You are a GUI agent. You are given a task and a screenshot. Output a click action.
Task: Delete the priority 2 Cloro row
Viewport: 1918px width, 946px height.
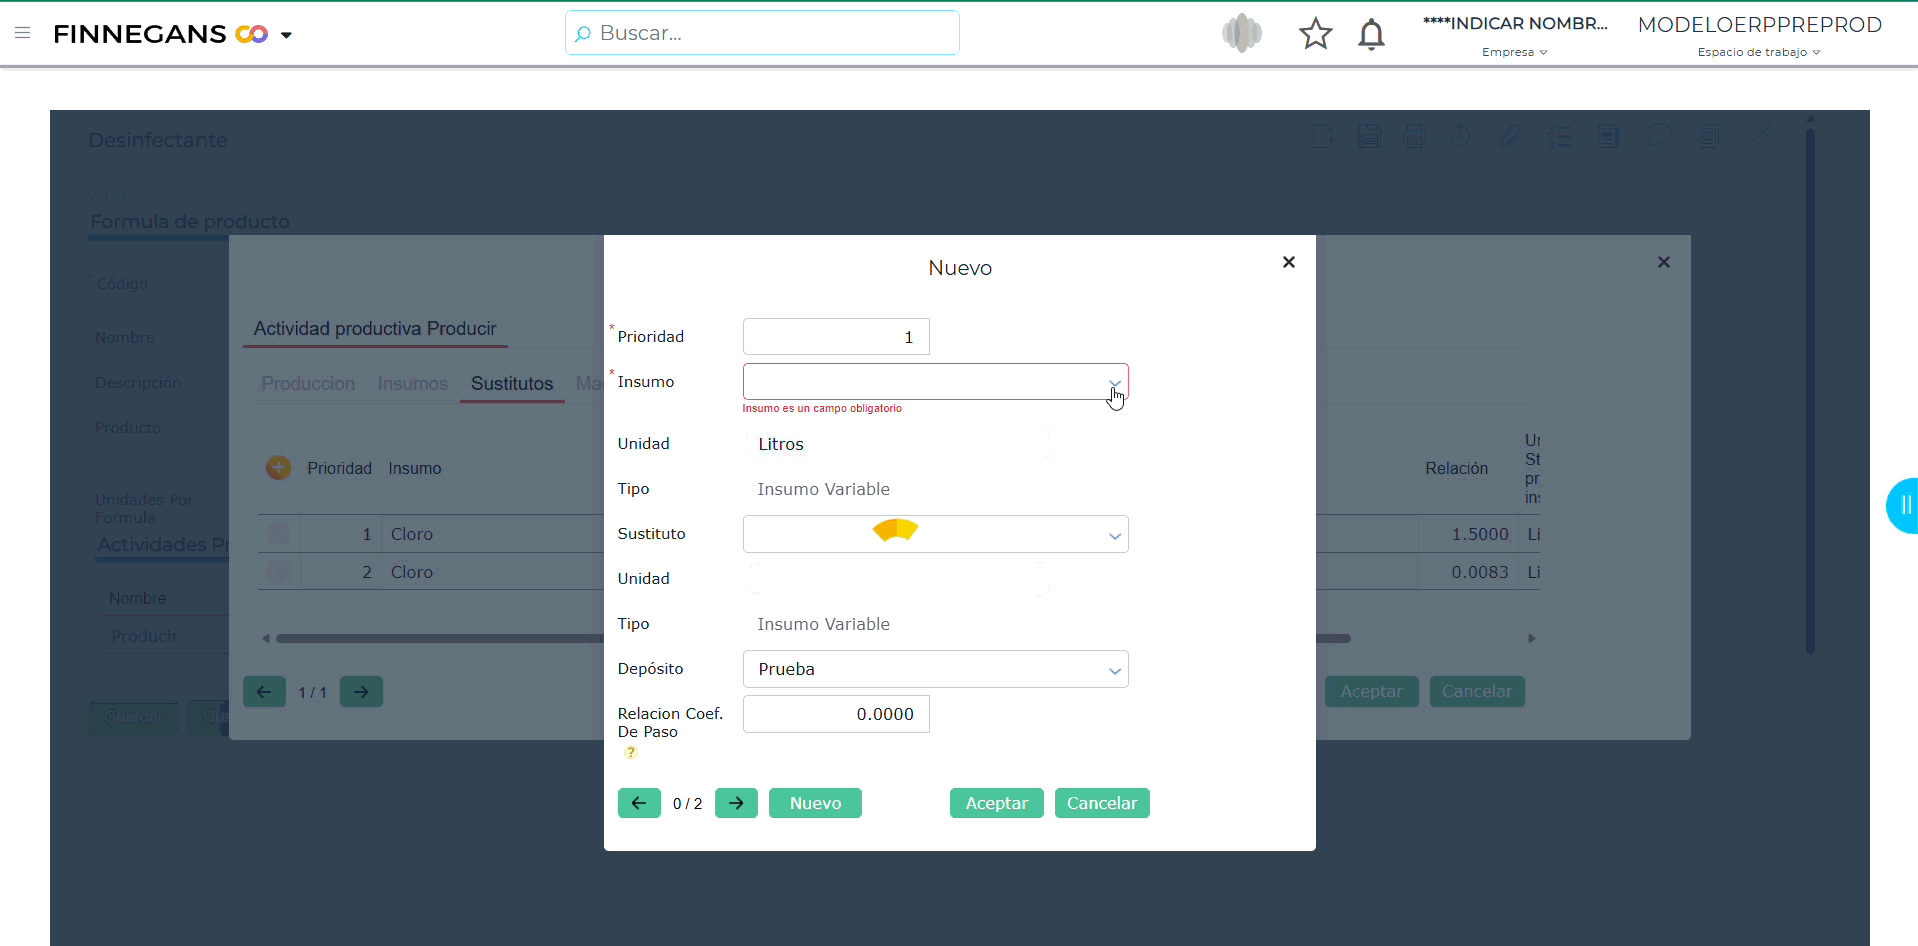(278, 572)
